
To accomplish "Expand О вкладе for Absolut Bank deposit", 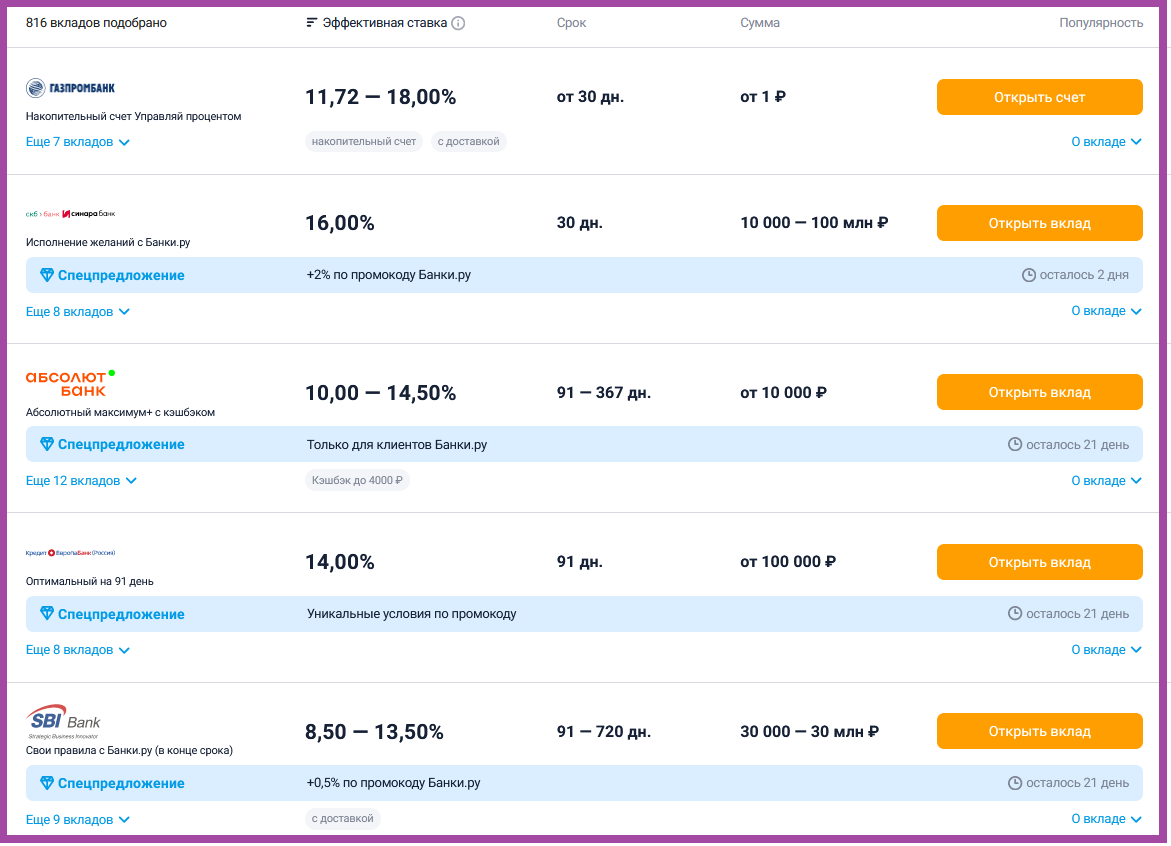I will [1106, 481].
